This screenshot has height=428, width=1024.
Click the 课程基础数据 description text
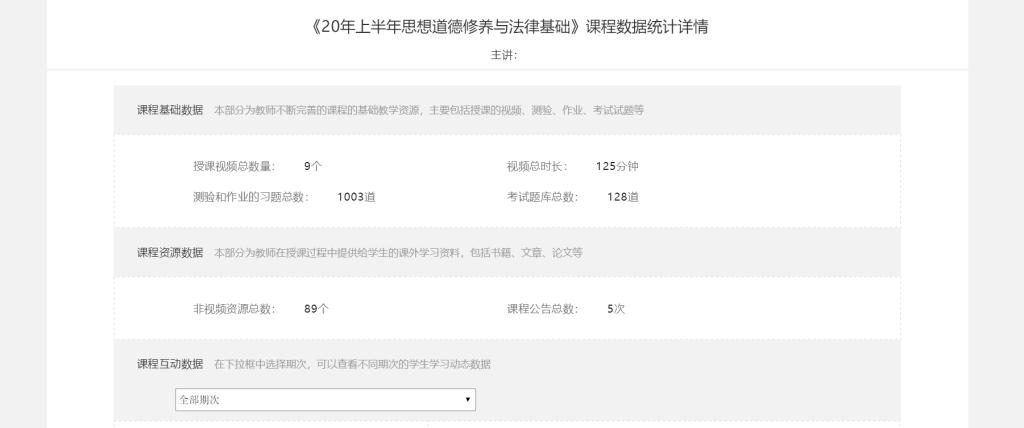429,110
